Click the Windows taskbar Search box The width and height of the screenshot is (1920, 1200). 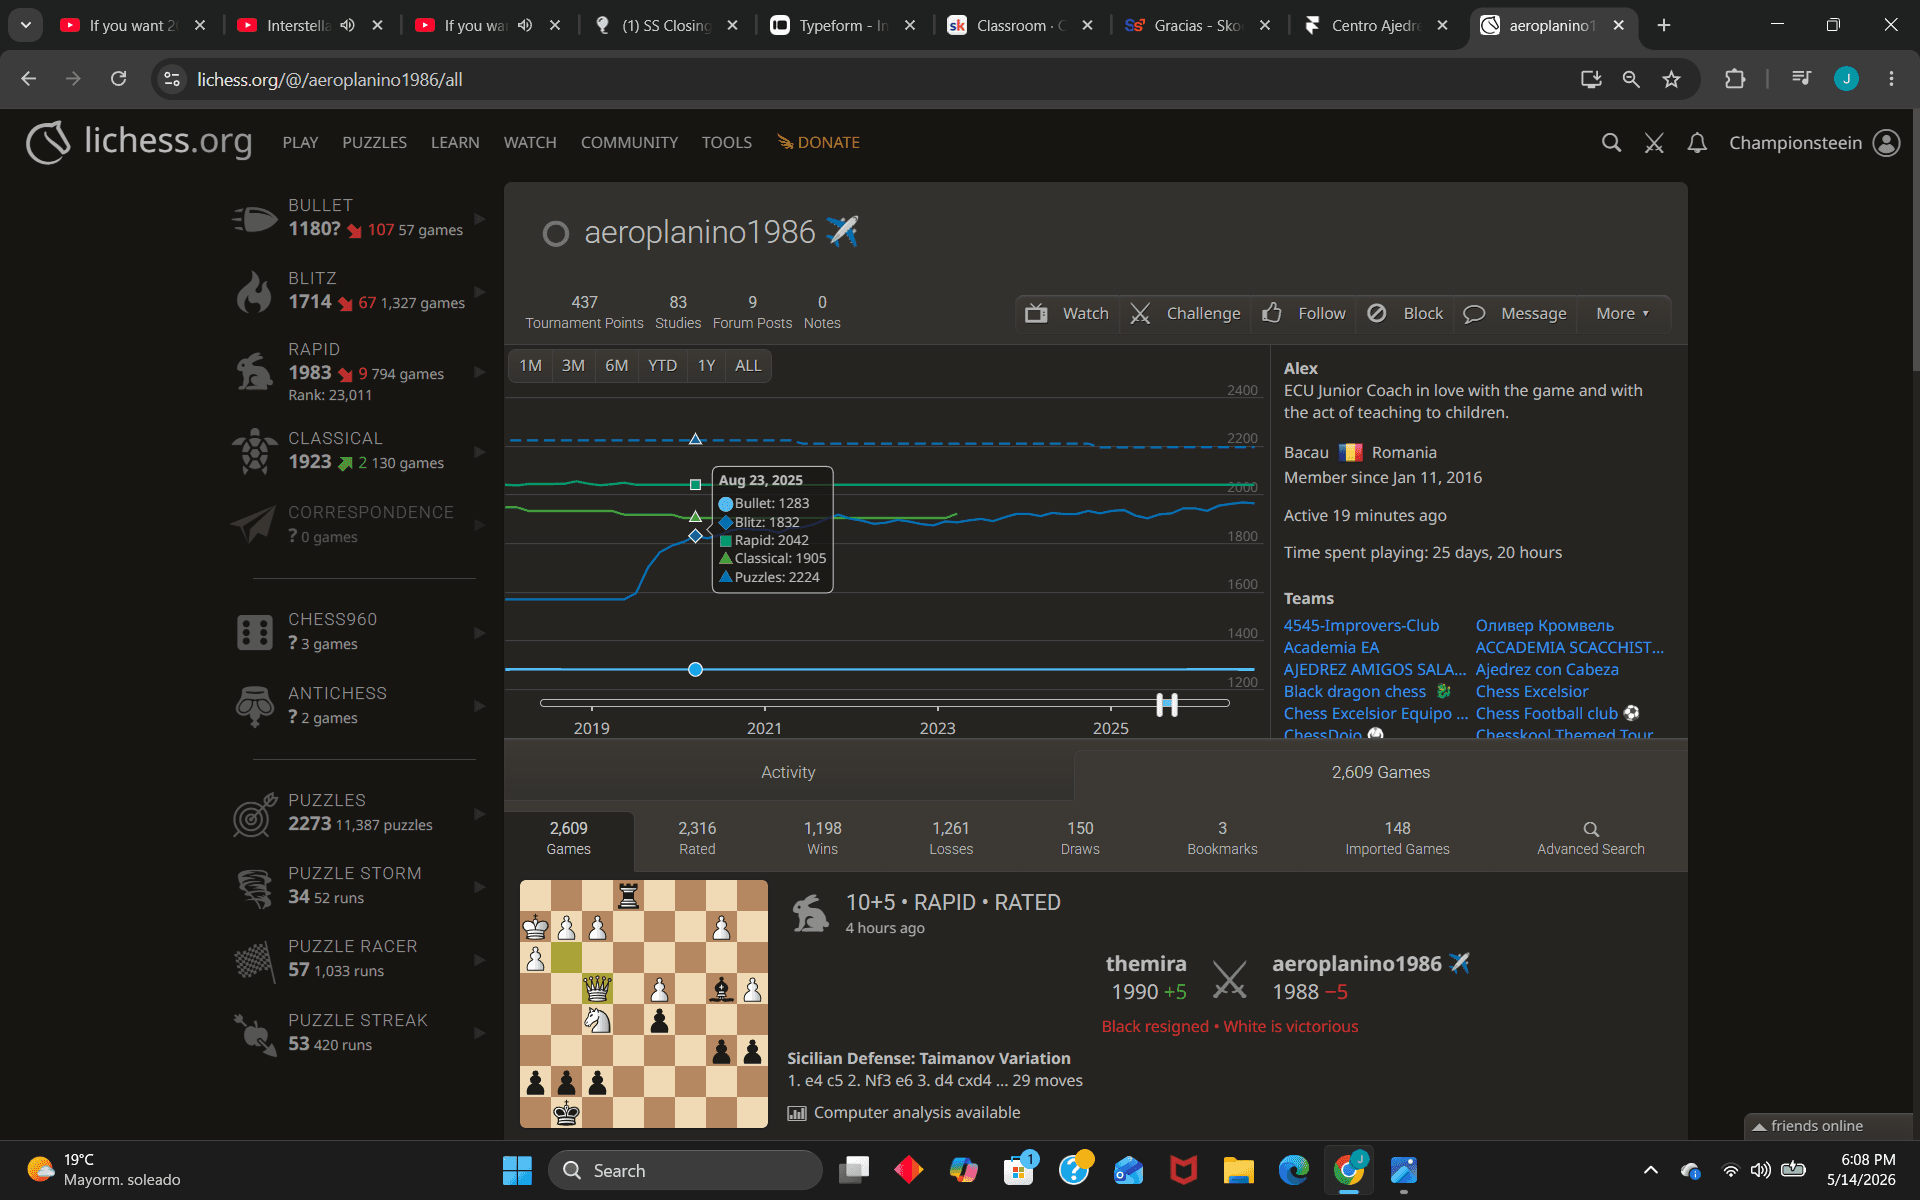click(x=686, y=1170)
